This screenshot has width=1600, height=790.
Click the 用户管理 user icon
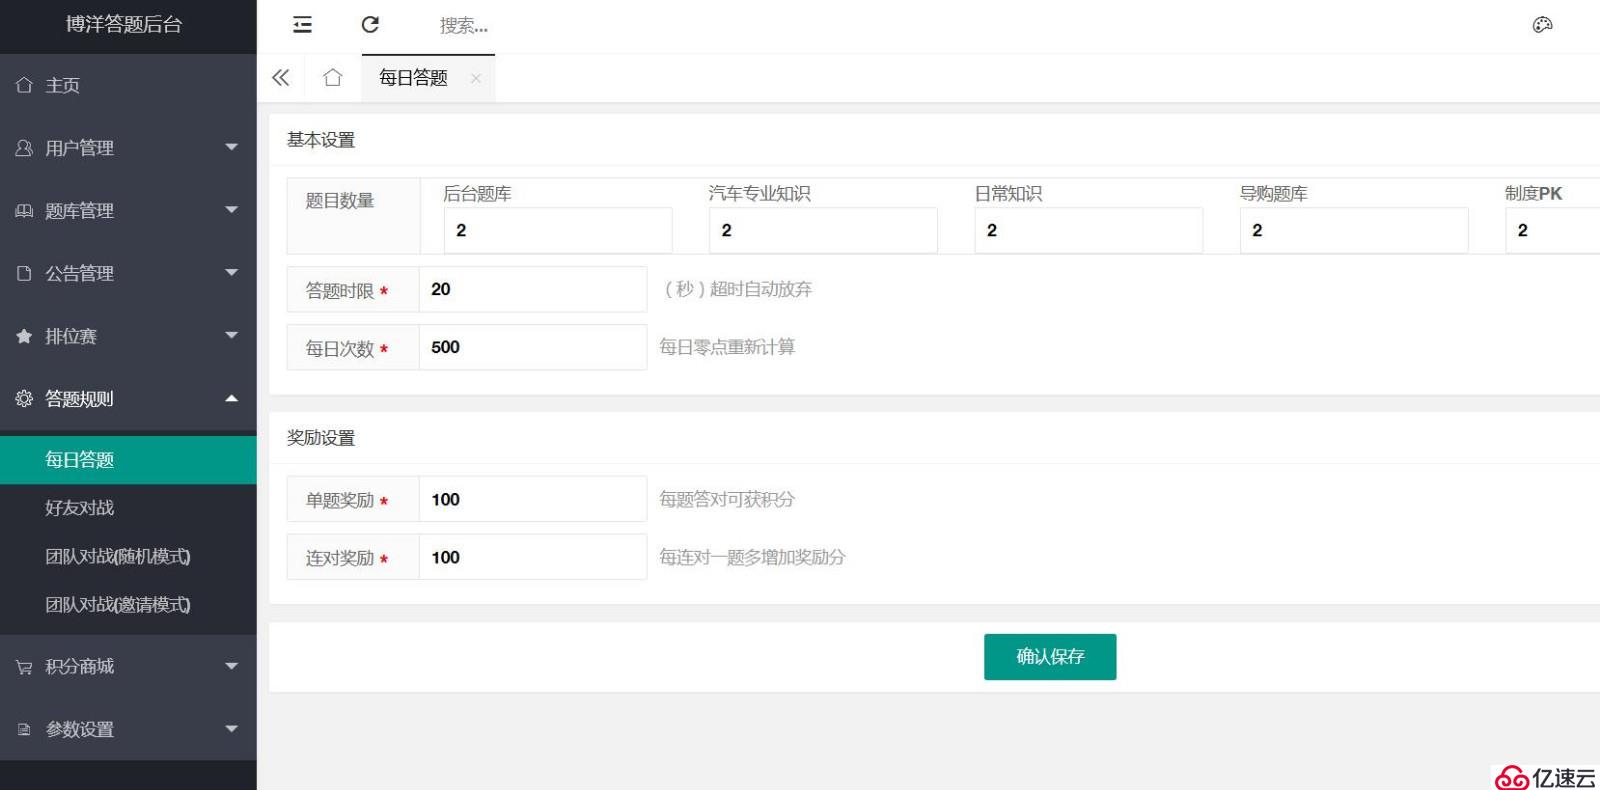point(24,148)
